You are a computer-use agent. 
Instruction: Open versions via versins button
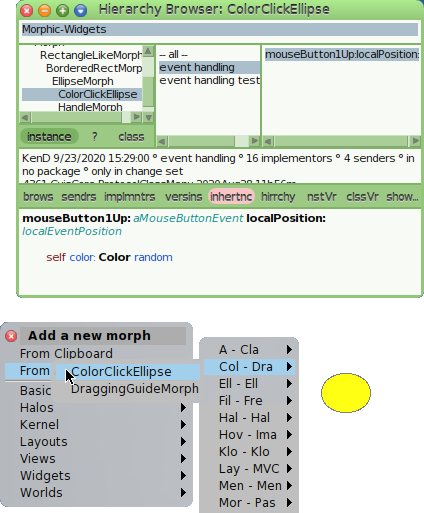pyautogui.click(x=183, y=197)
